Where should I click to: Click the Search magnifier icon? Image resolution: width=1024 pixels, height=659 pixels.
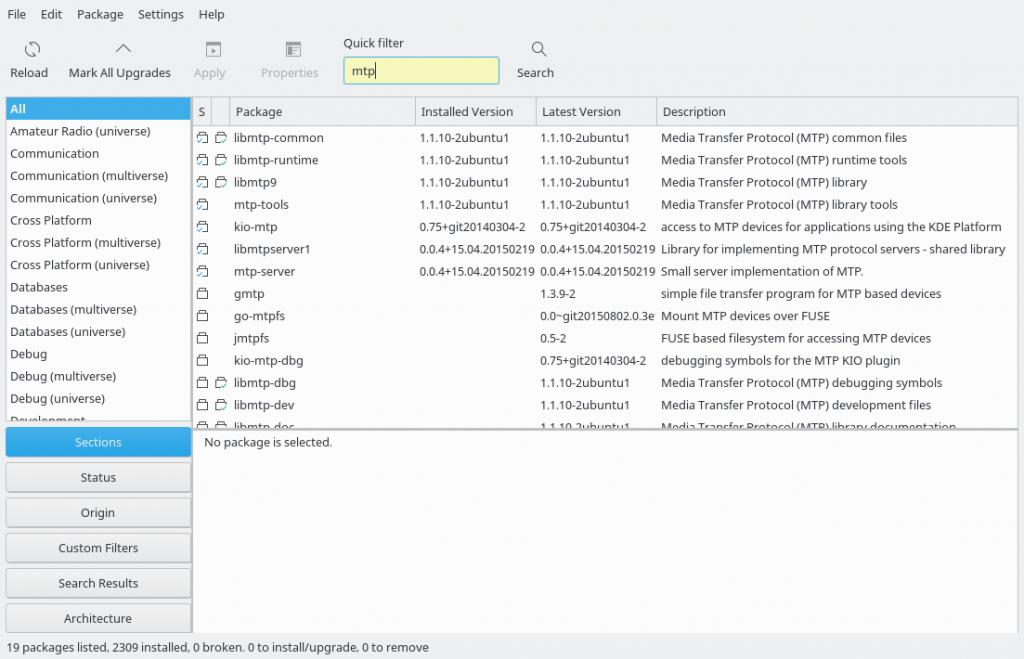click(x=538, y=50)
